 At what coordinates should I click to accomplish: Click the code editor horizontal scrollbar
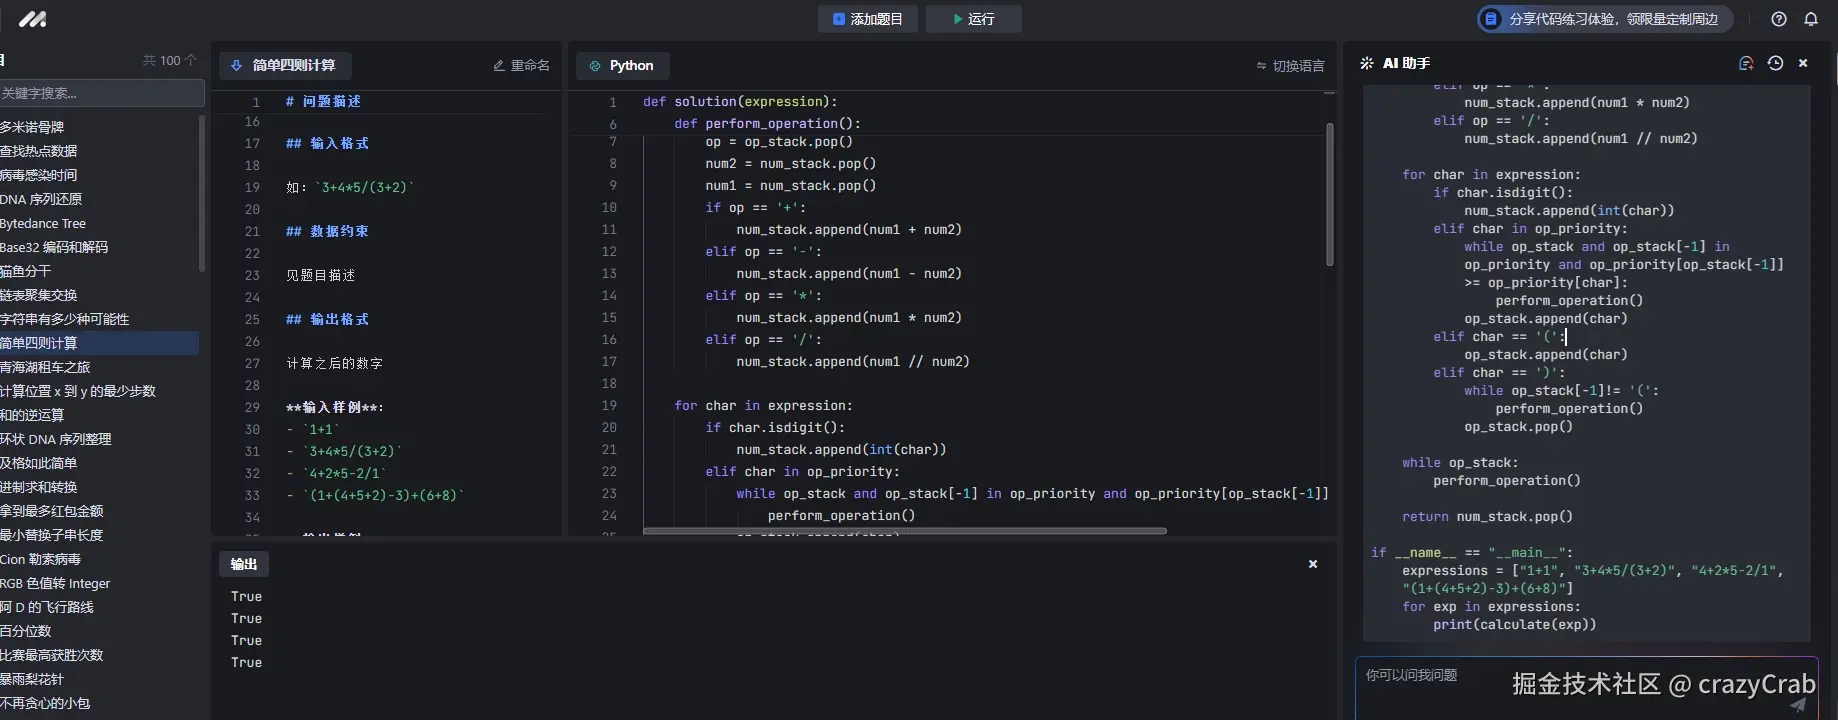click(904, 531)
